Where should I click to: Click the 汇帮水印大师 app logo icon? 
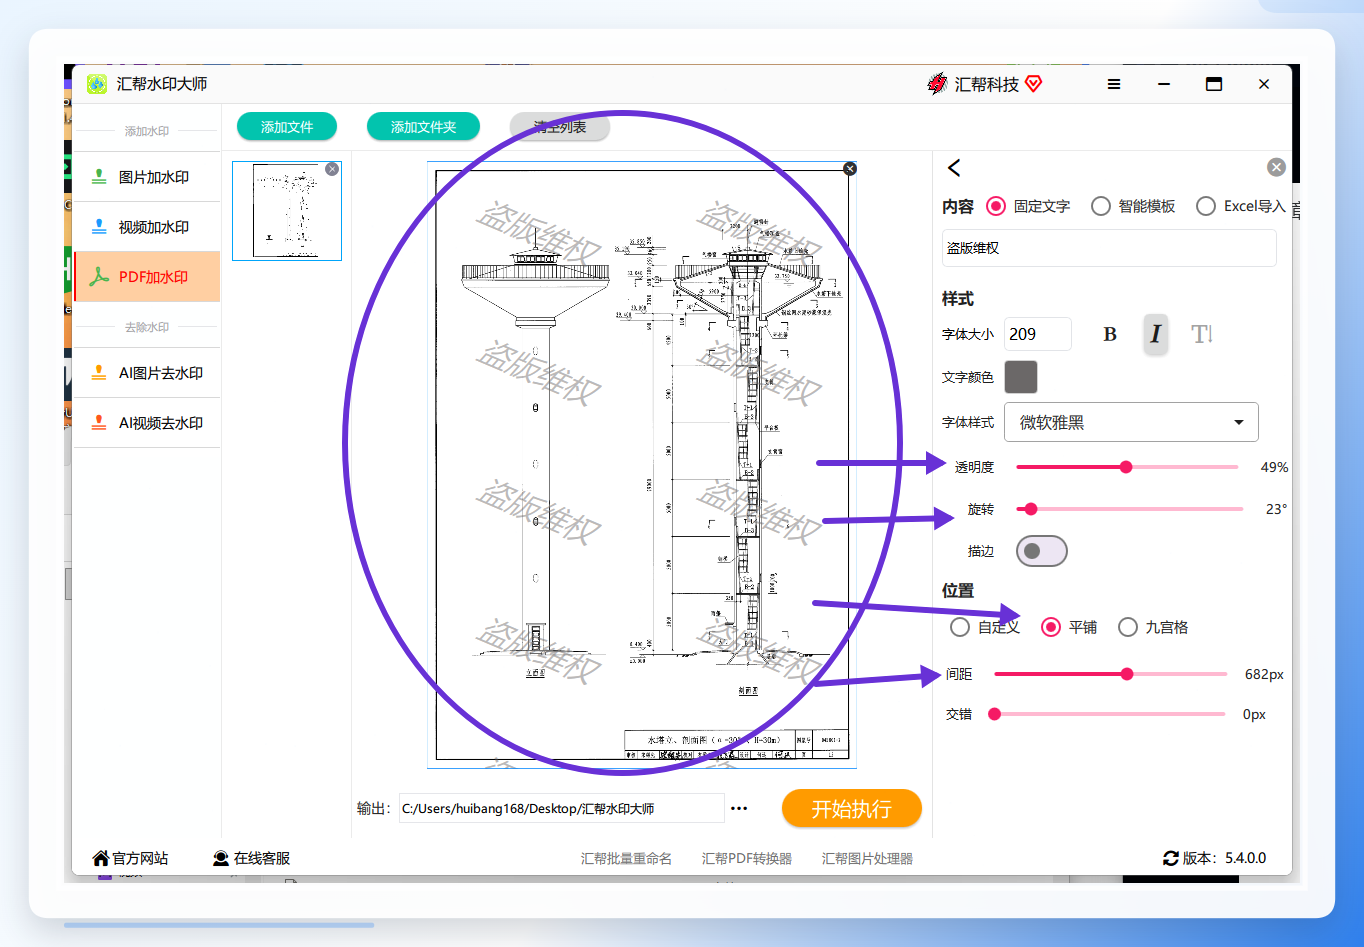97,84
